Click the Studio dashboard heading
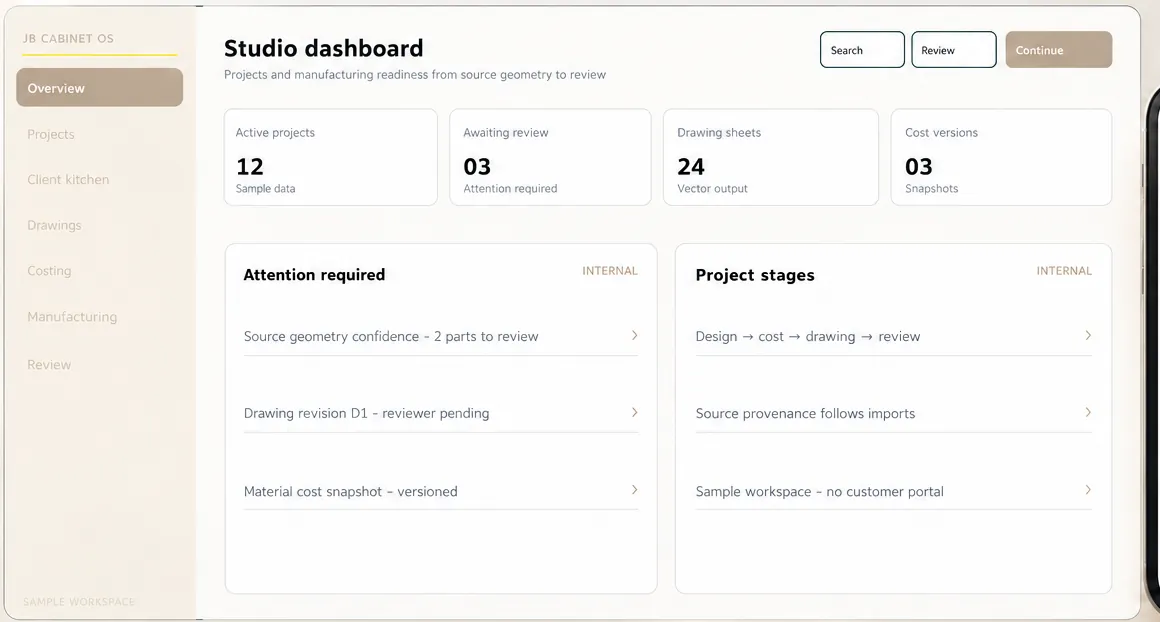 (323, 48)
